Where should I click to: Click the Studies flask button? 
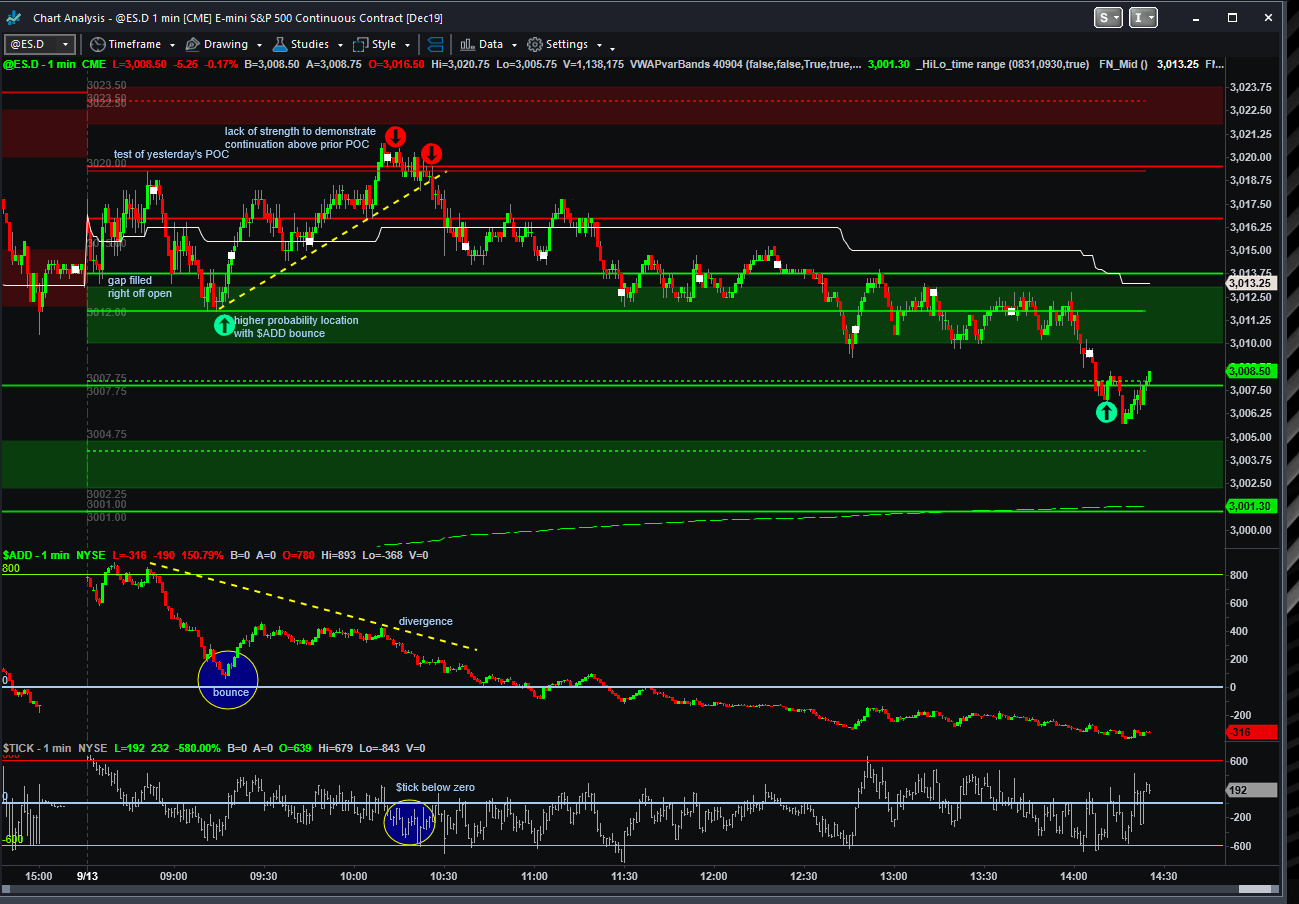[300, 44]
